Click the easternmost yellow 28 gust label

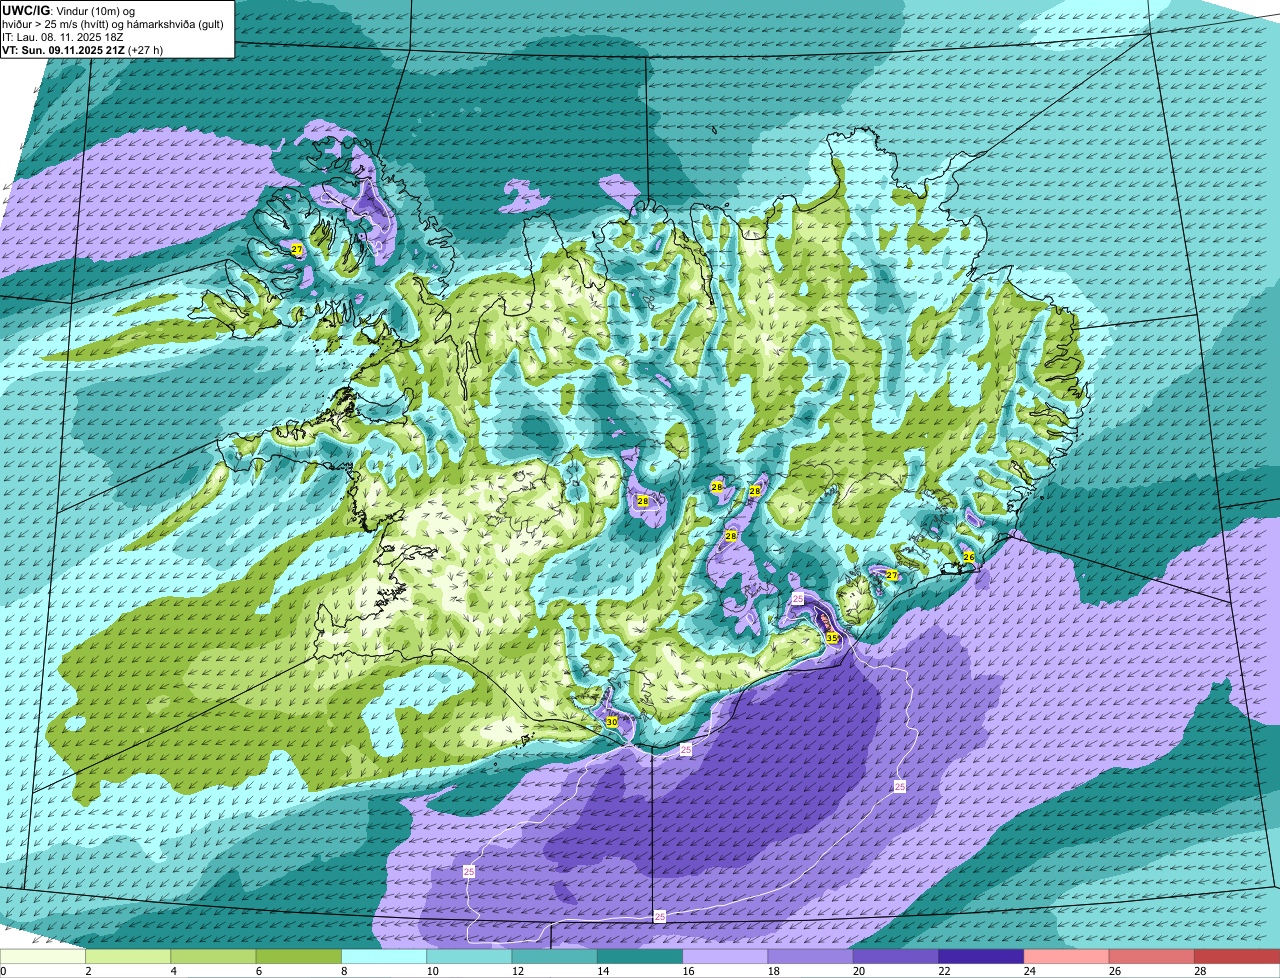(x=755, y=491)
